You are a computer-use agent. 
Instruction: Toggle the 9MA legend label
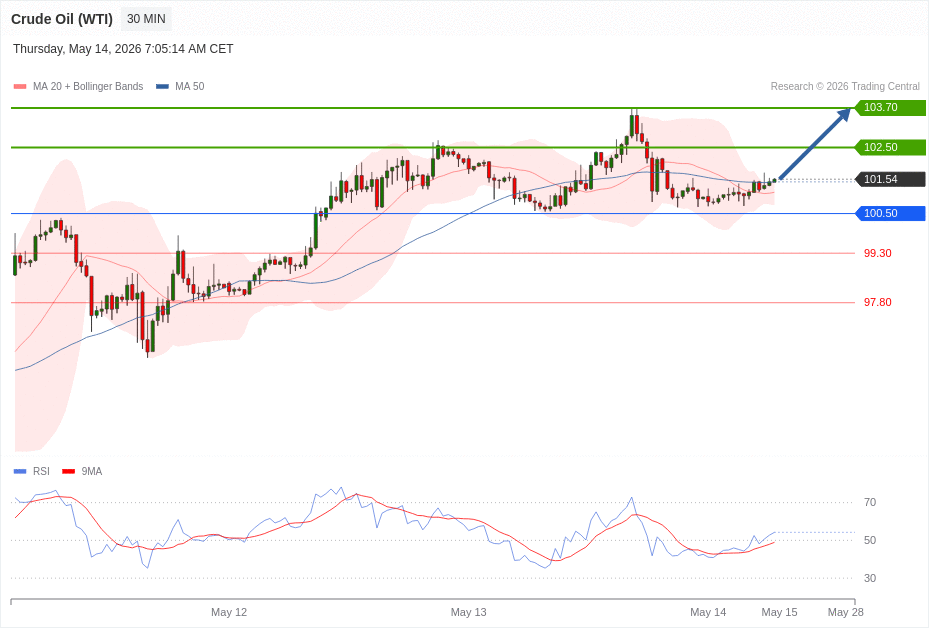click(x=92, y=471)
